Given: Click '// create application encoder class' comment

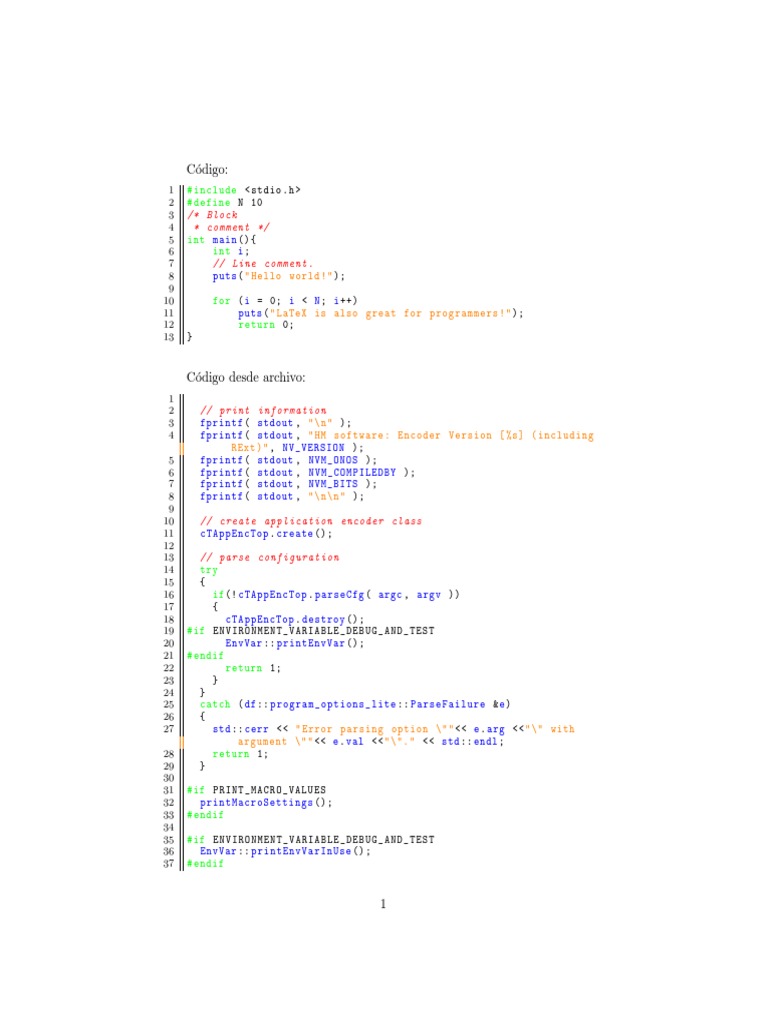Looking at the screenshot, I should (311, 521).
